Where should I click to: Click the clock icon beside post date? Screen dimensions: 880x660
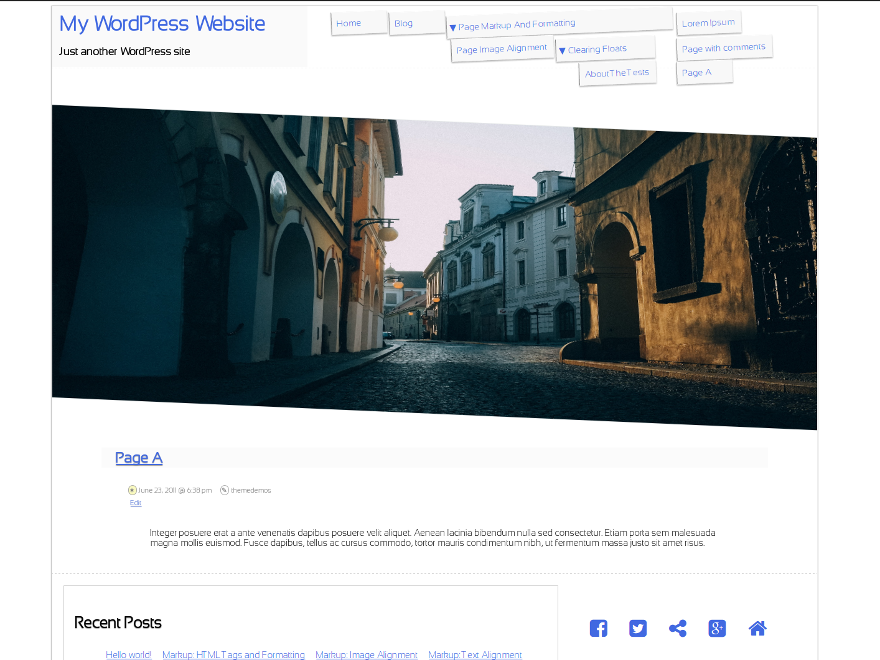[132, 490]
